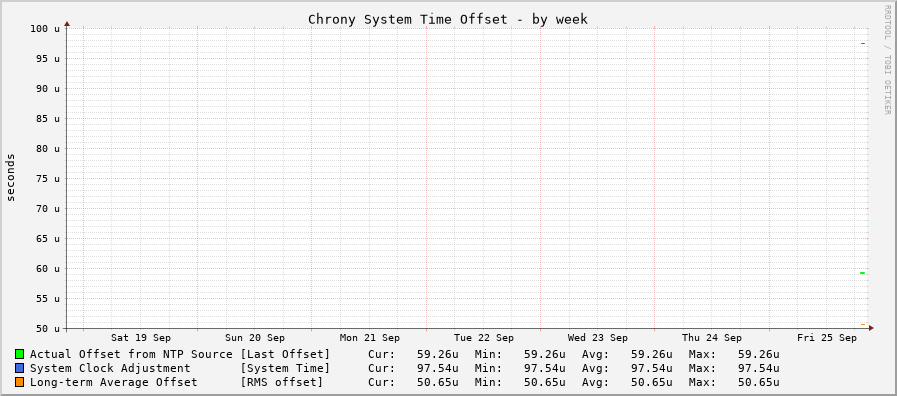Image resolution: width=897 pixels, height=396 pixels.
Task: Click the blue System Clock Adjustment swatch
Action: [20, 368]
